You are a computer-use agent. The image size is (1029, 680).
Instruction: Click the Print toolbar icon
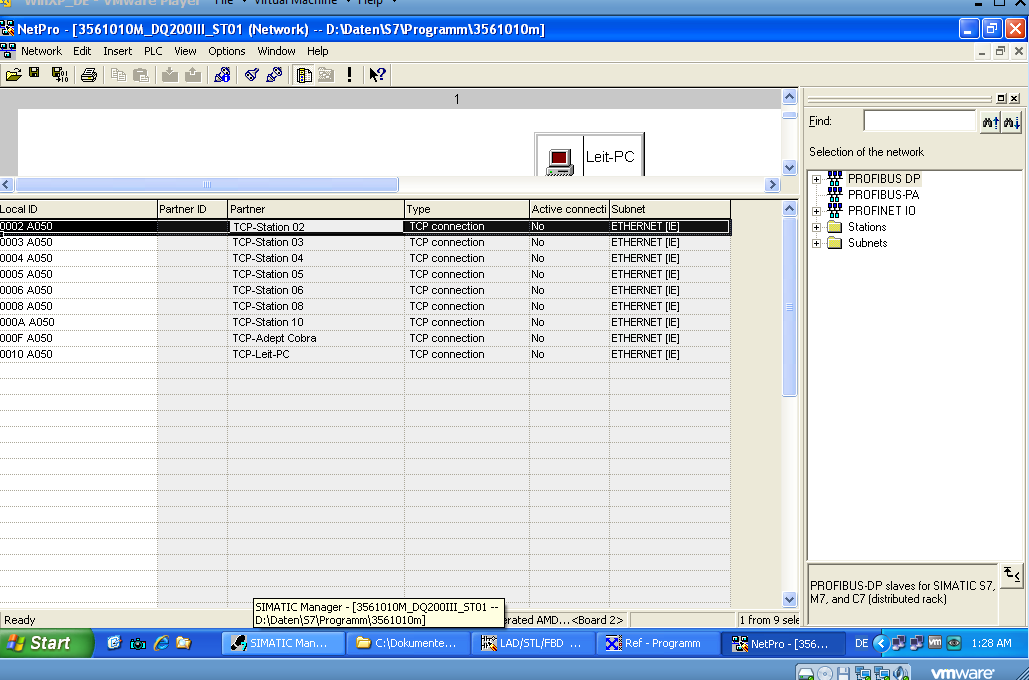pos(89,75)
